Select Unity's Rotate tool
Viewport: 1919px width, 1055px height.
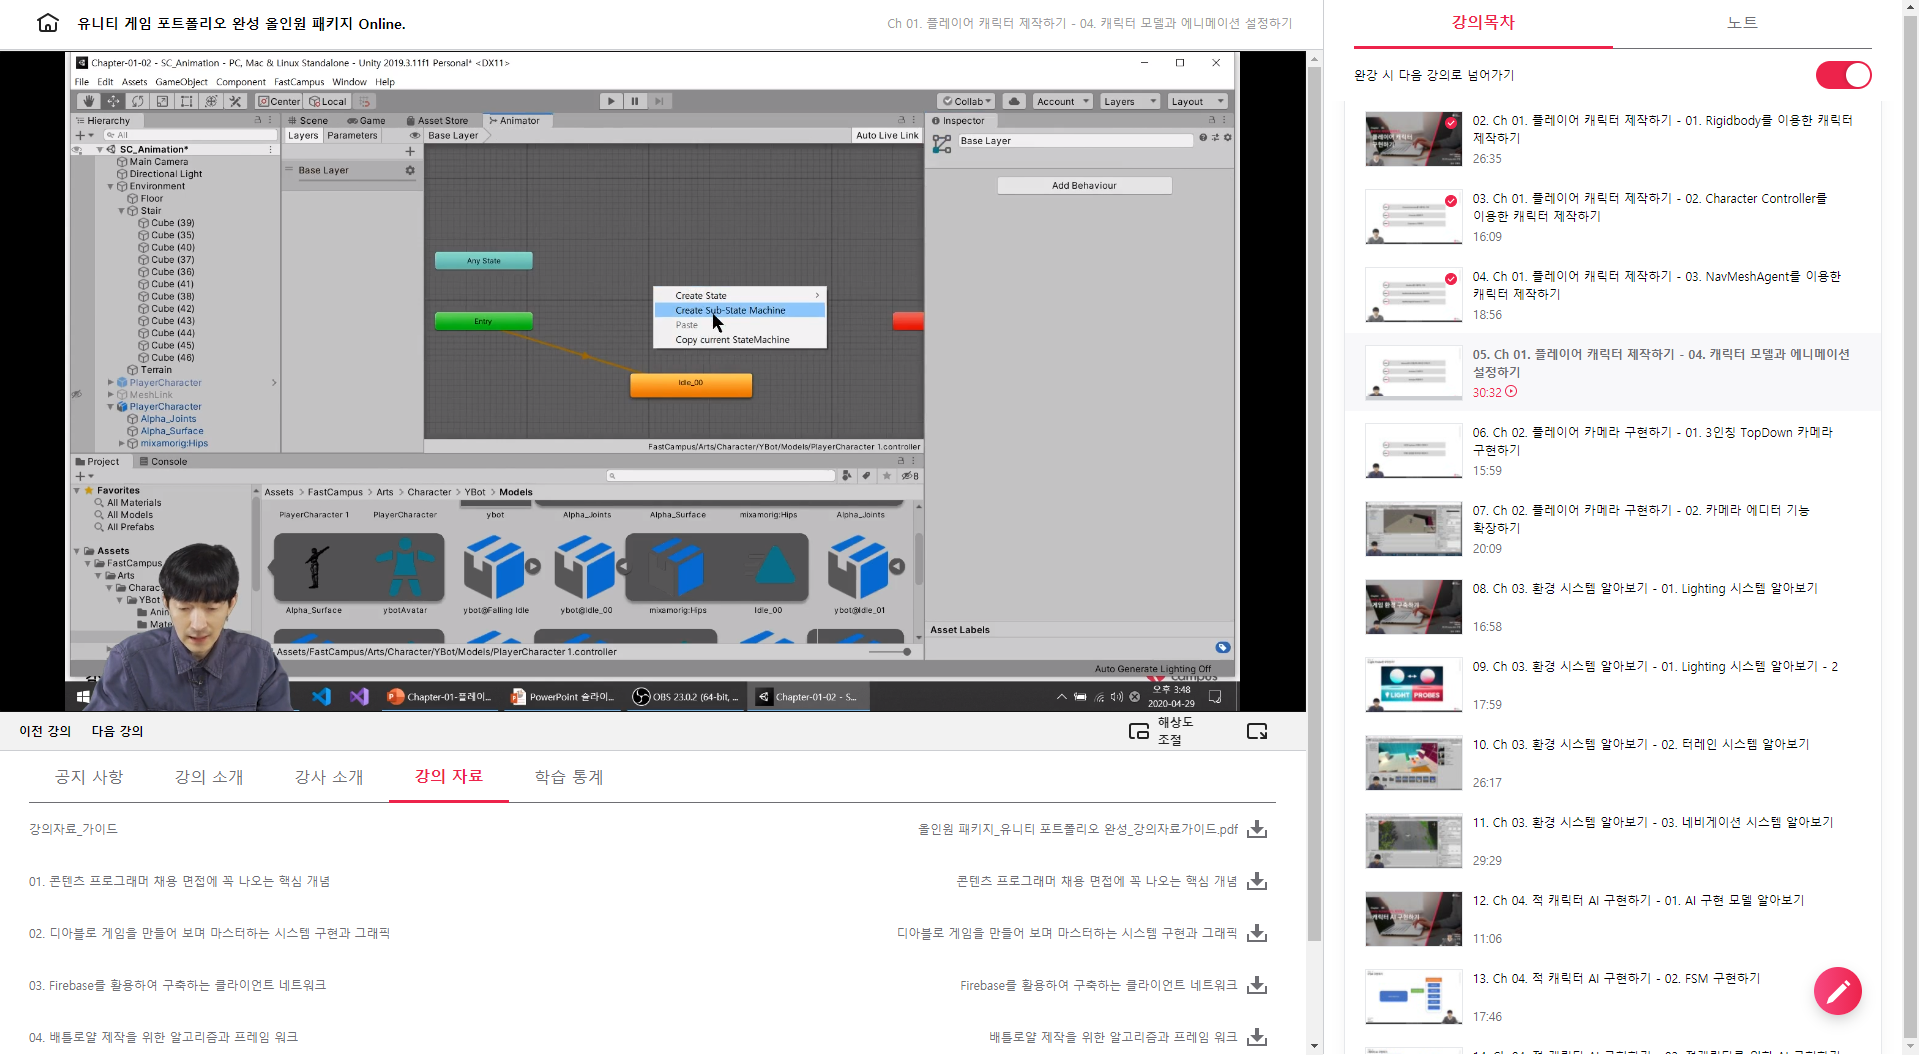coord(138,101)
